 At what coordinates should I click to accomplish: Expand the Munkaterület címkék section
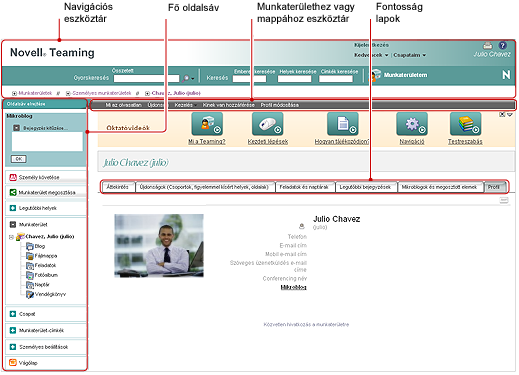coord(13,330)
